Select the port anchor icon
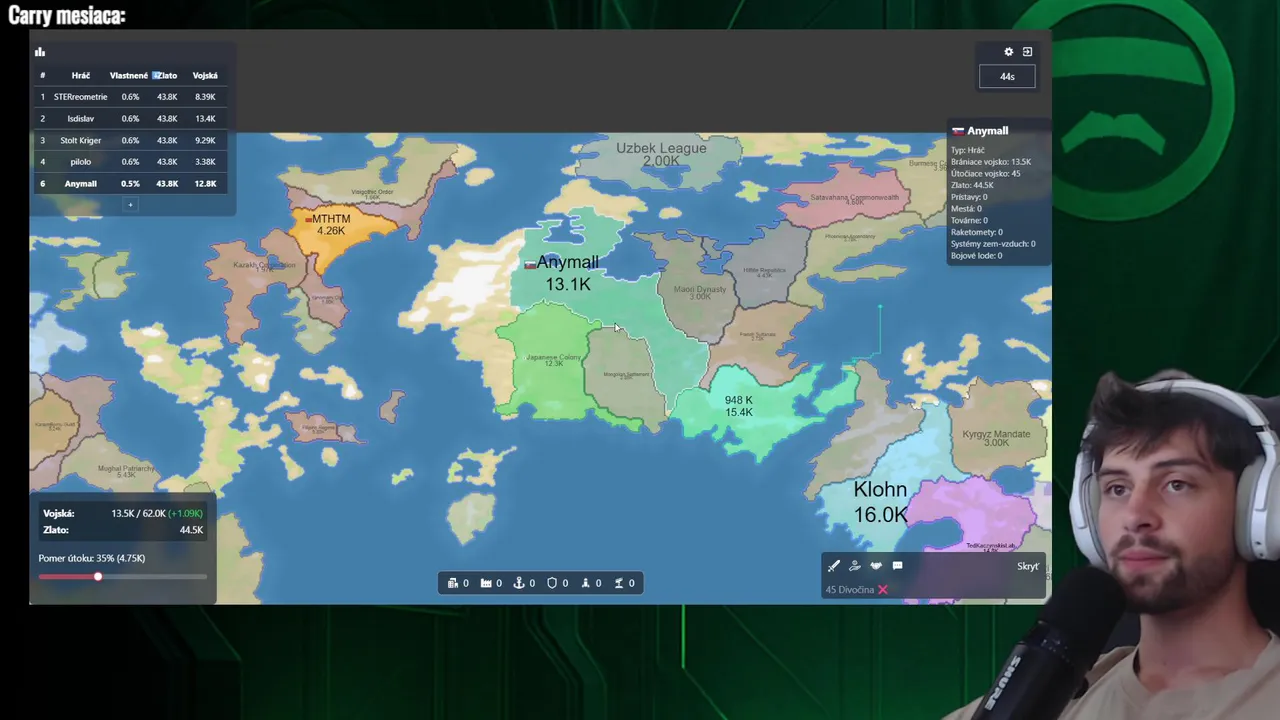The width and height of the screenshot is (1280, 720). click(519, 583)
